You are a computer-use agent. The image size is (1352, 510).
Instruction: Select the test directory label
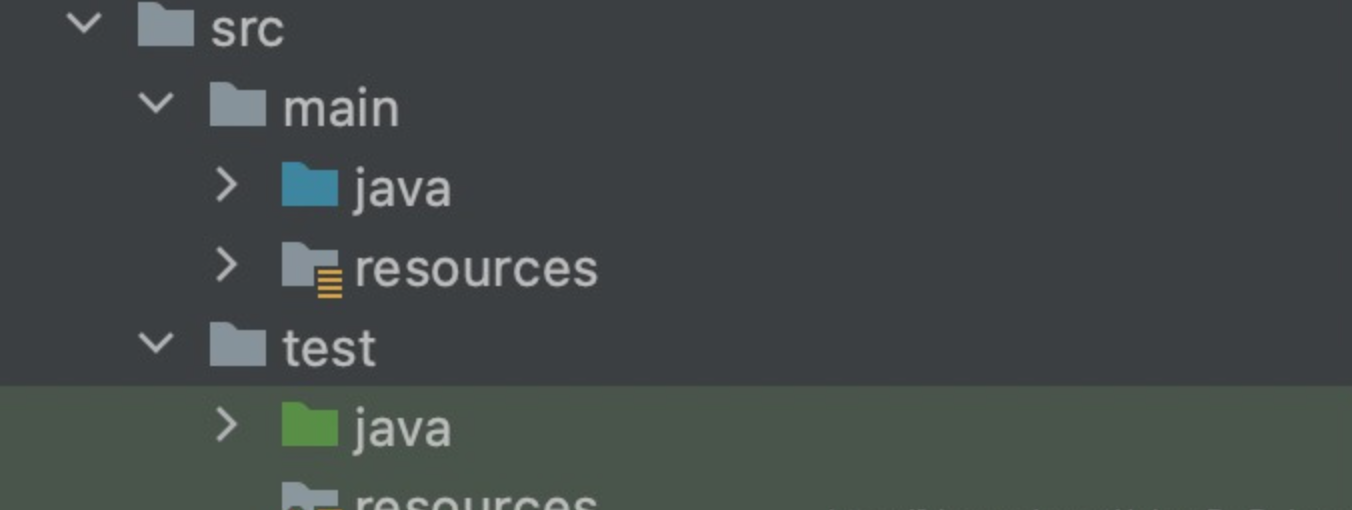[x=329, y=349]
